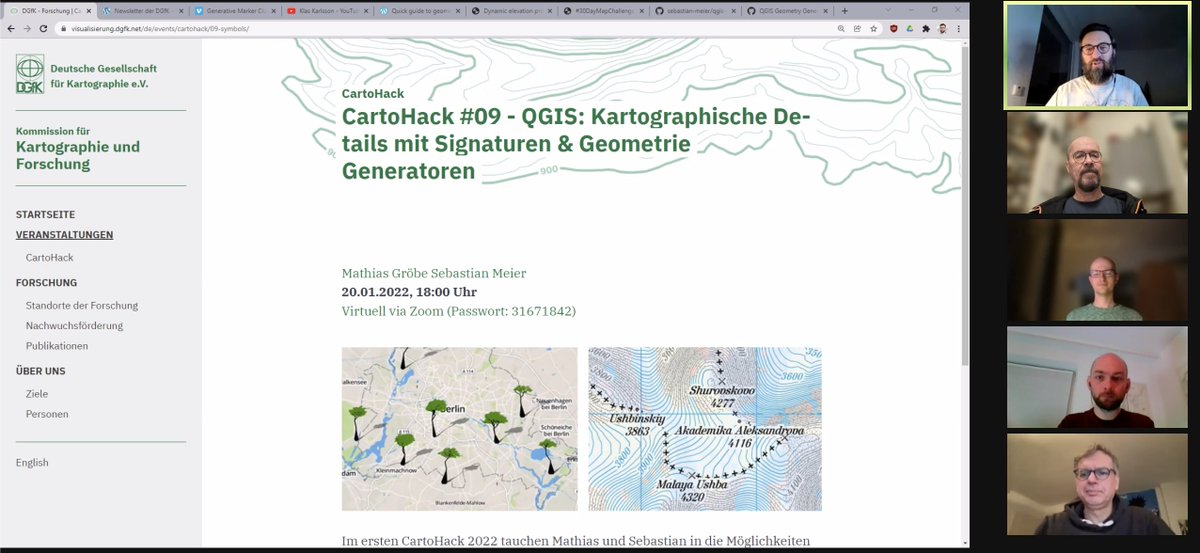The width and height of the screenshot is (1200, 553).
Task: Close the DGfK - Forschung tab
Action: (88, 10)
